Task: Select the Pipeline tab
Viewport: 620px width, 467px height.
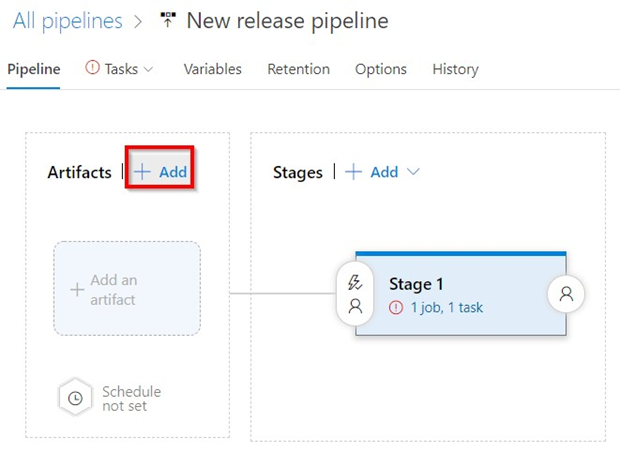Action: click(x=33, y=69)
